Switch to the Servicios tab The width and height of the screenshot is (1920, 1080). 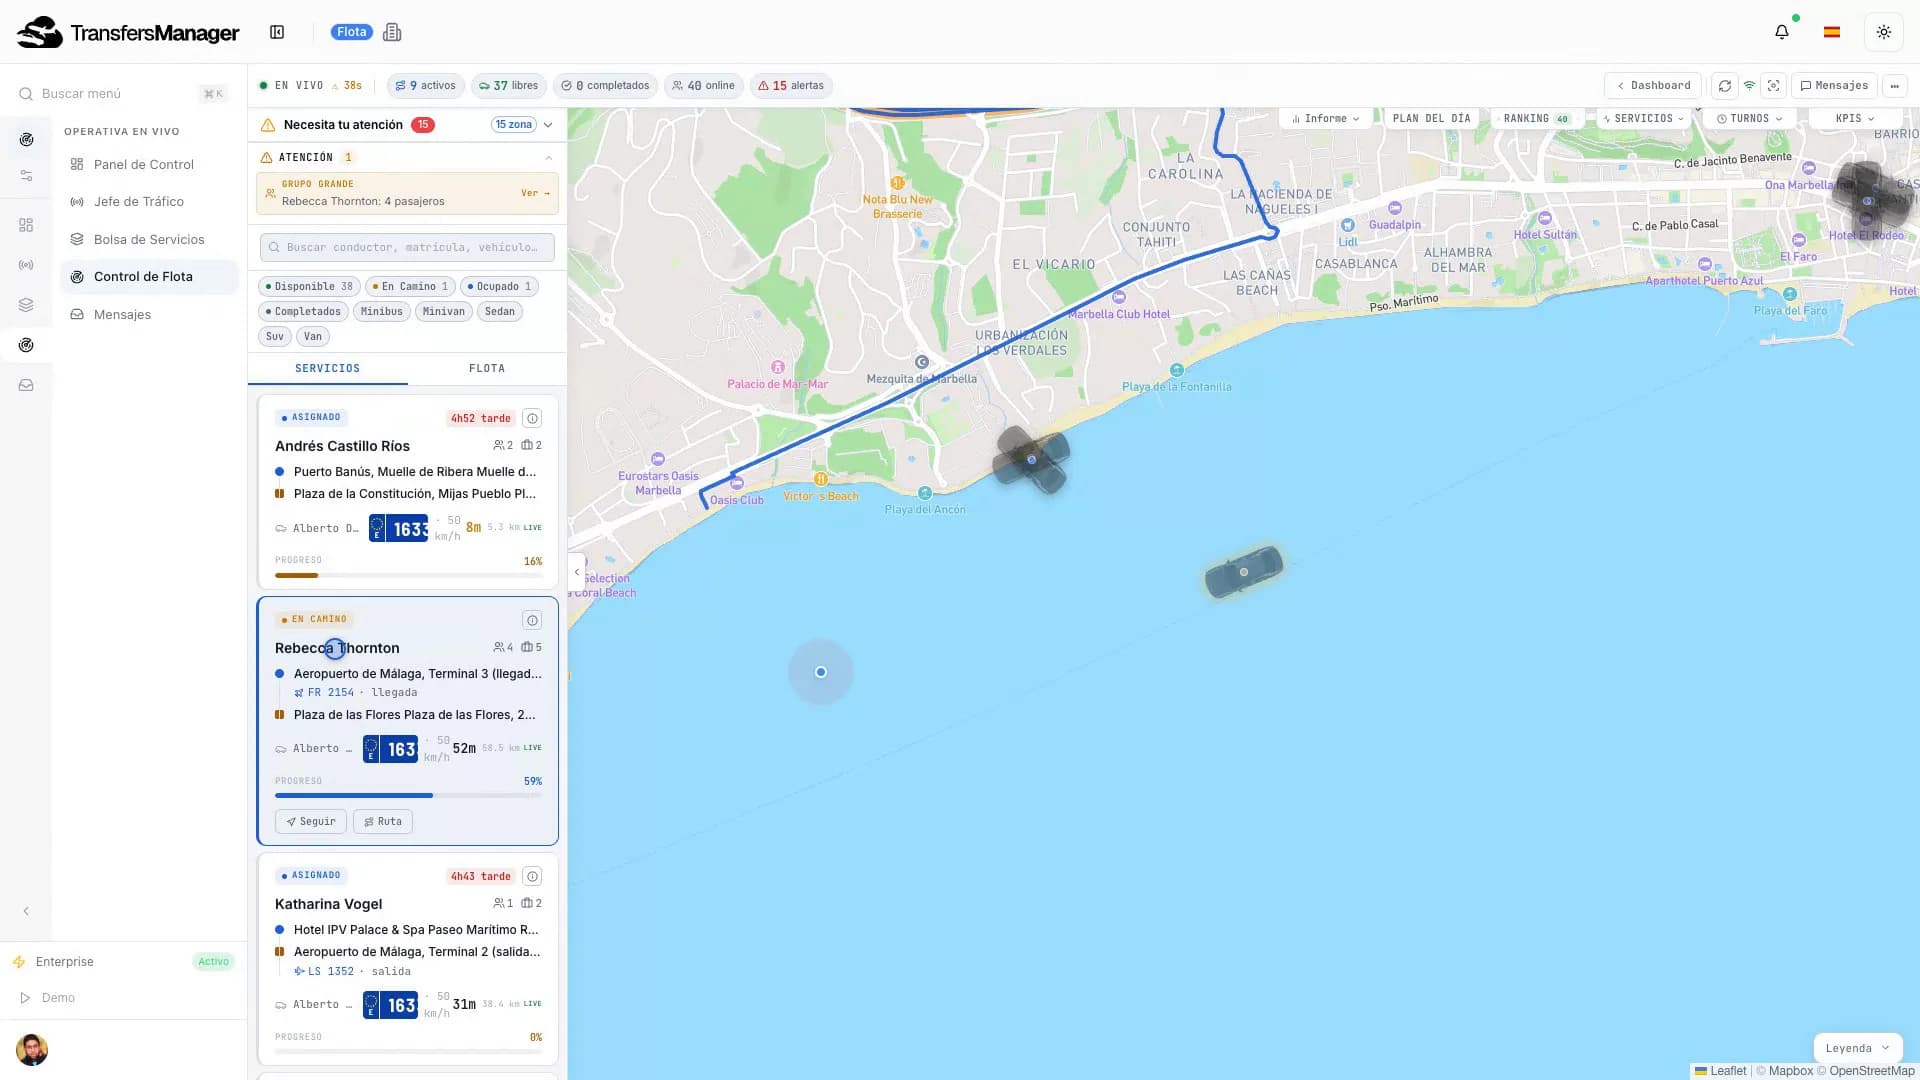(327, 369)
